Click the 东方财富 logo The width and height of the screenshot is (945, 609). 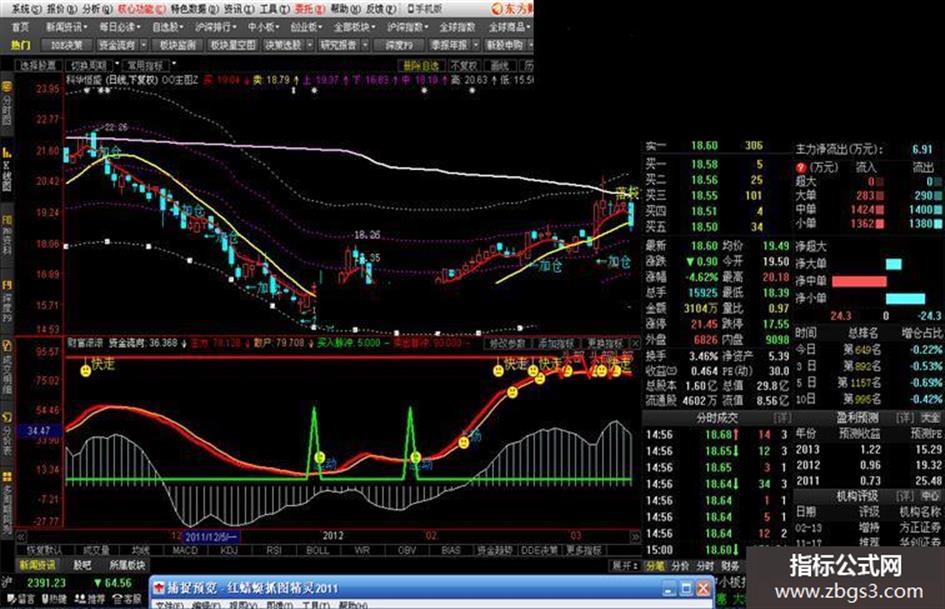512,8
